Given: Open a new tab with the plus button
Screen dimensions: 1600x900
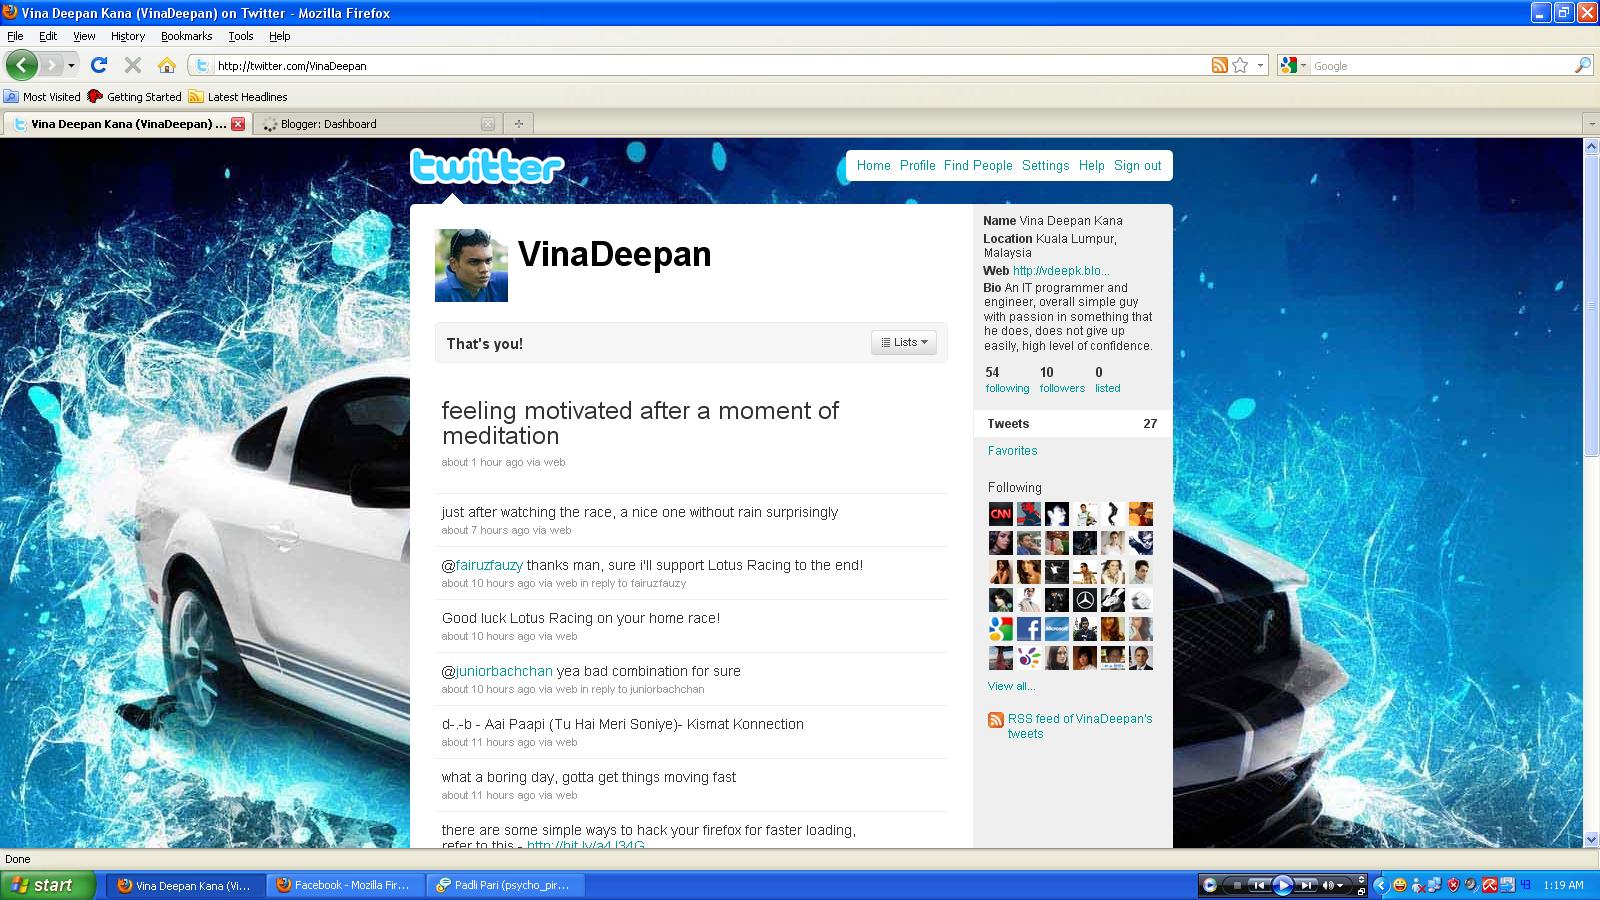Looking at the screenshot, I should 518,124.
